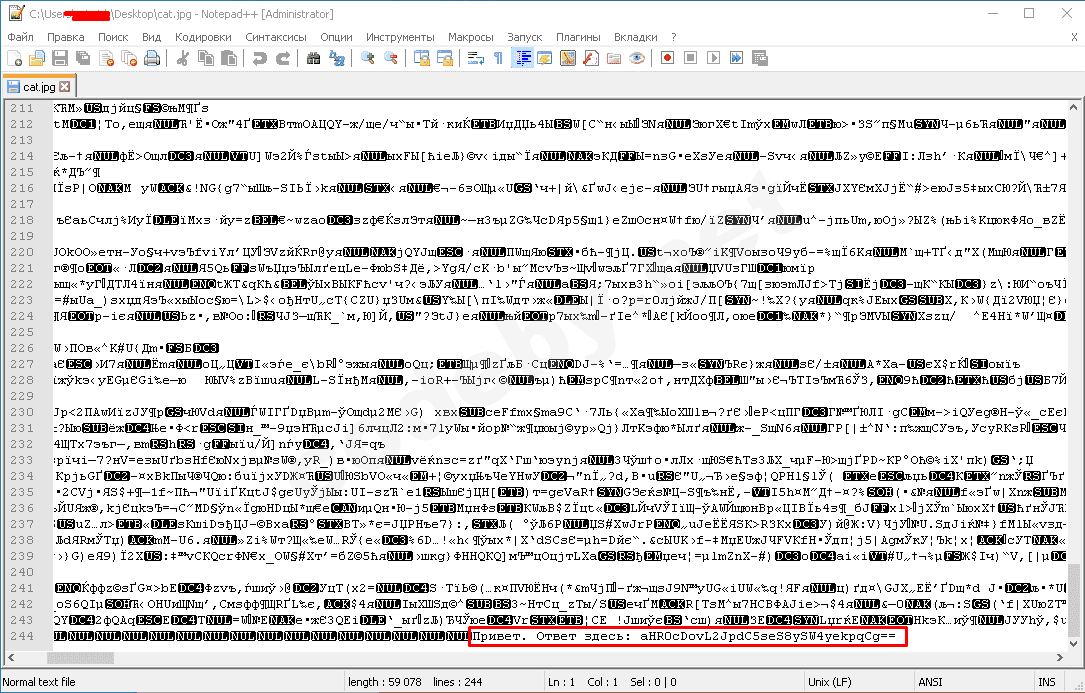Toggle monitoring eye icon

click(x=637, y=58)
